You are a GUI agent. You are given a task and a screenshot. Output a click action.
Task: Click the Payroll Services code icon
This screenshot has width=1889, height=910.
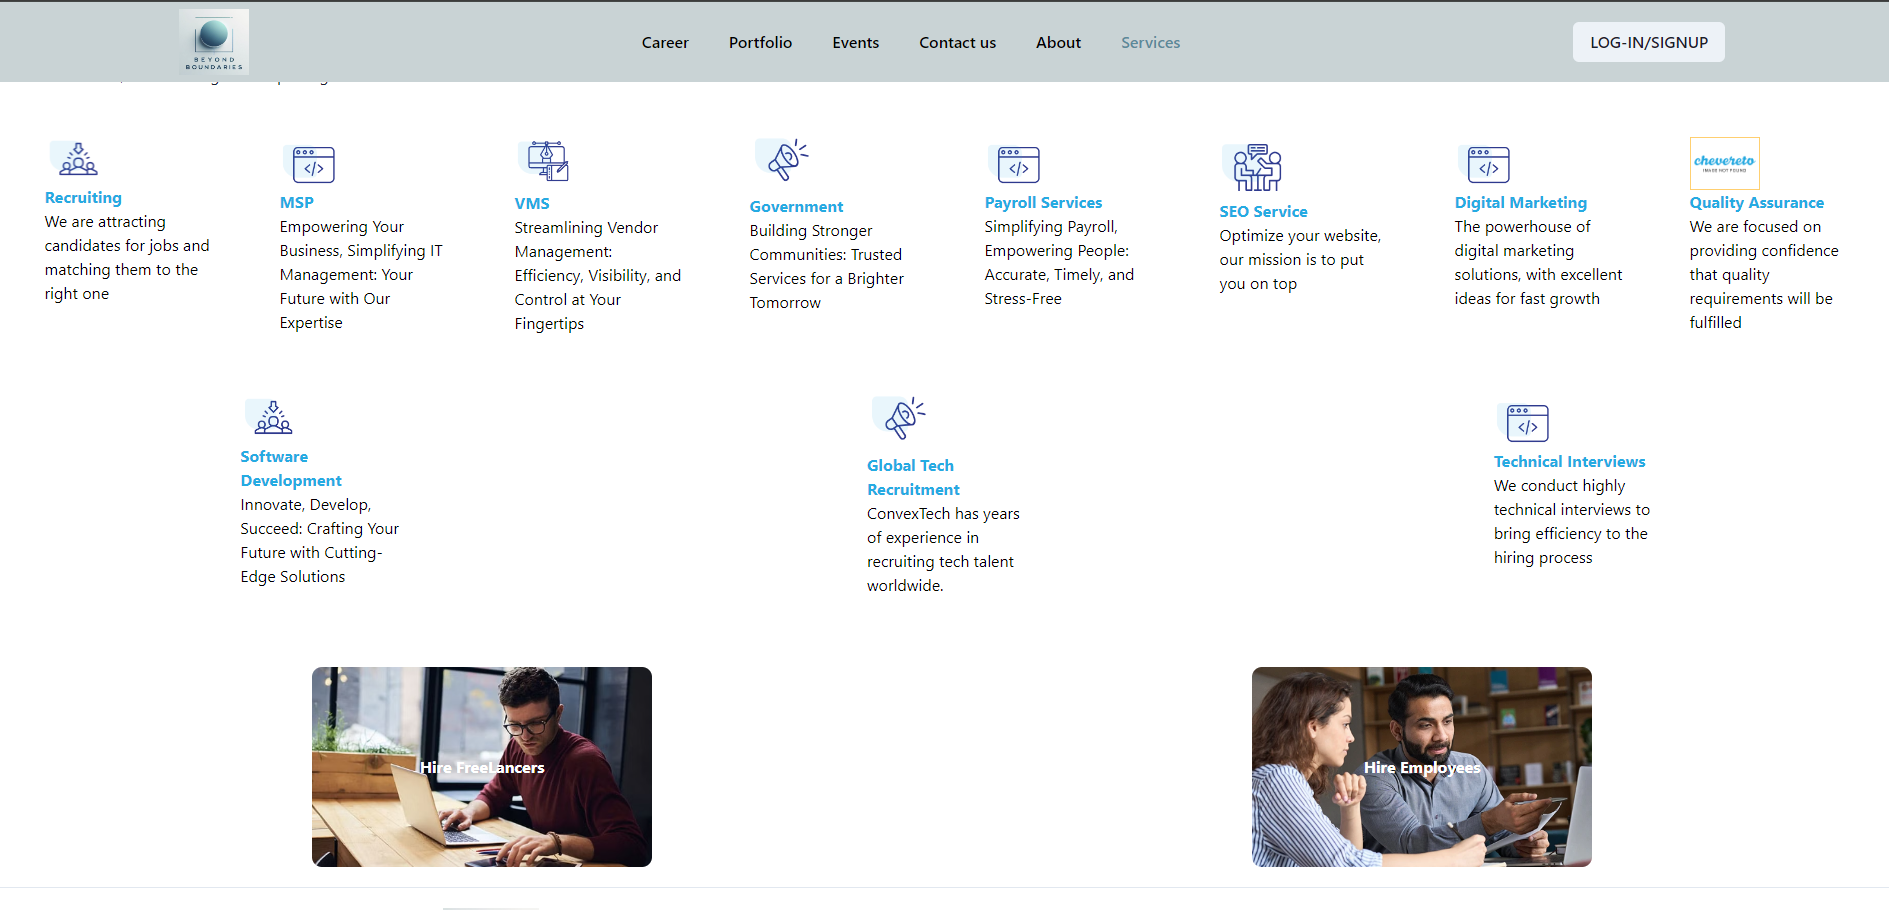(x=1016, y=164)
